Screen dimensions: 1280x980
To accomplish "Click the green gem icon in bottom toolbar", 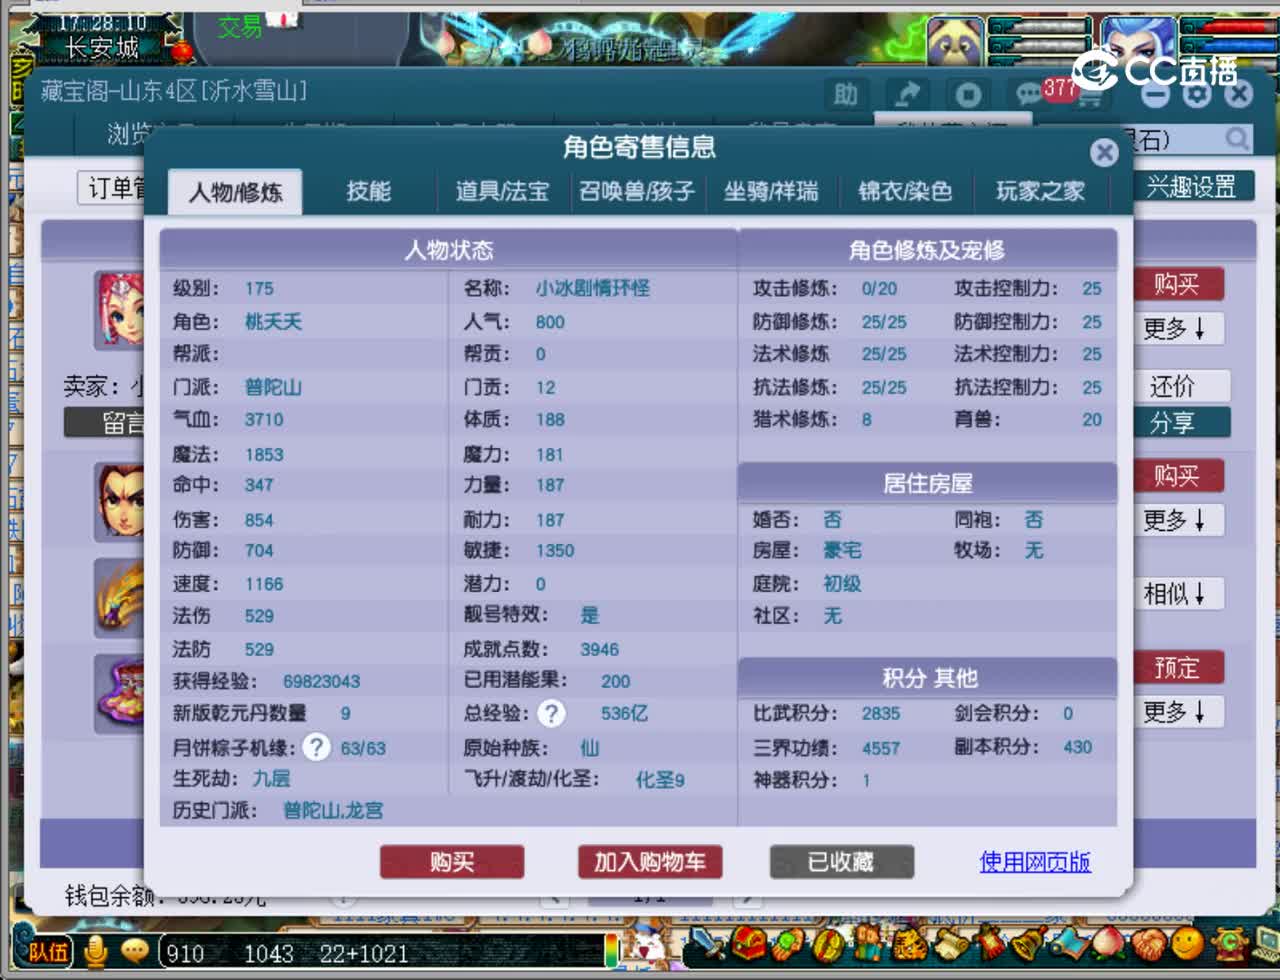I will click(788, 944).
